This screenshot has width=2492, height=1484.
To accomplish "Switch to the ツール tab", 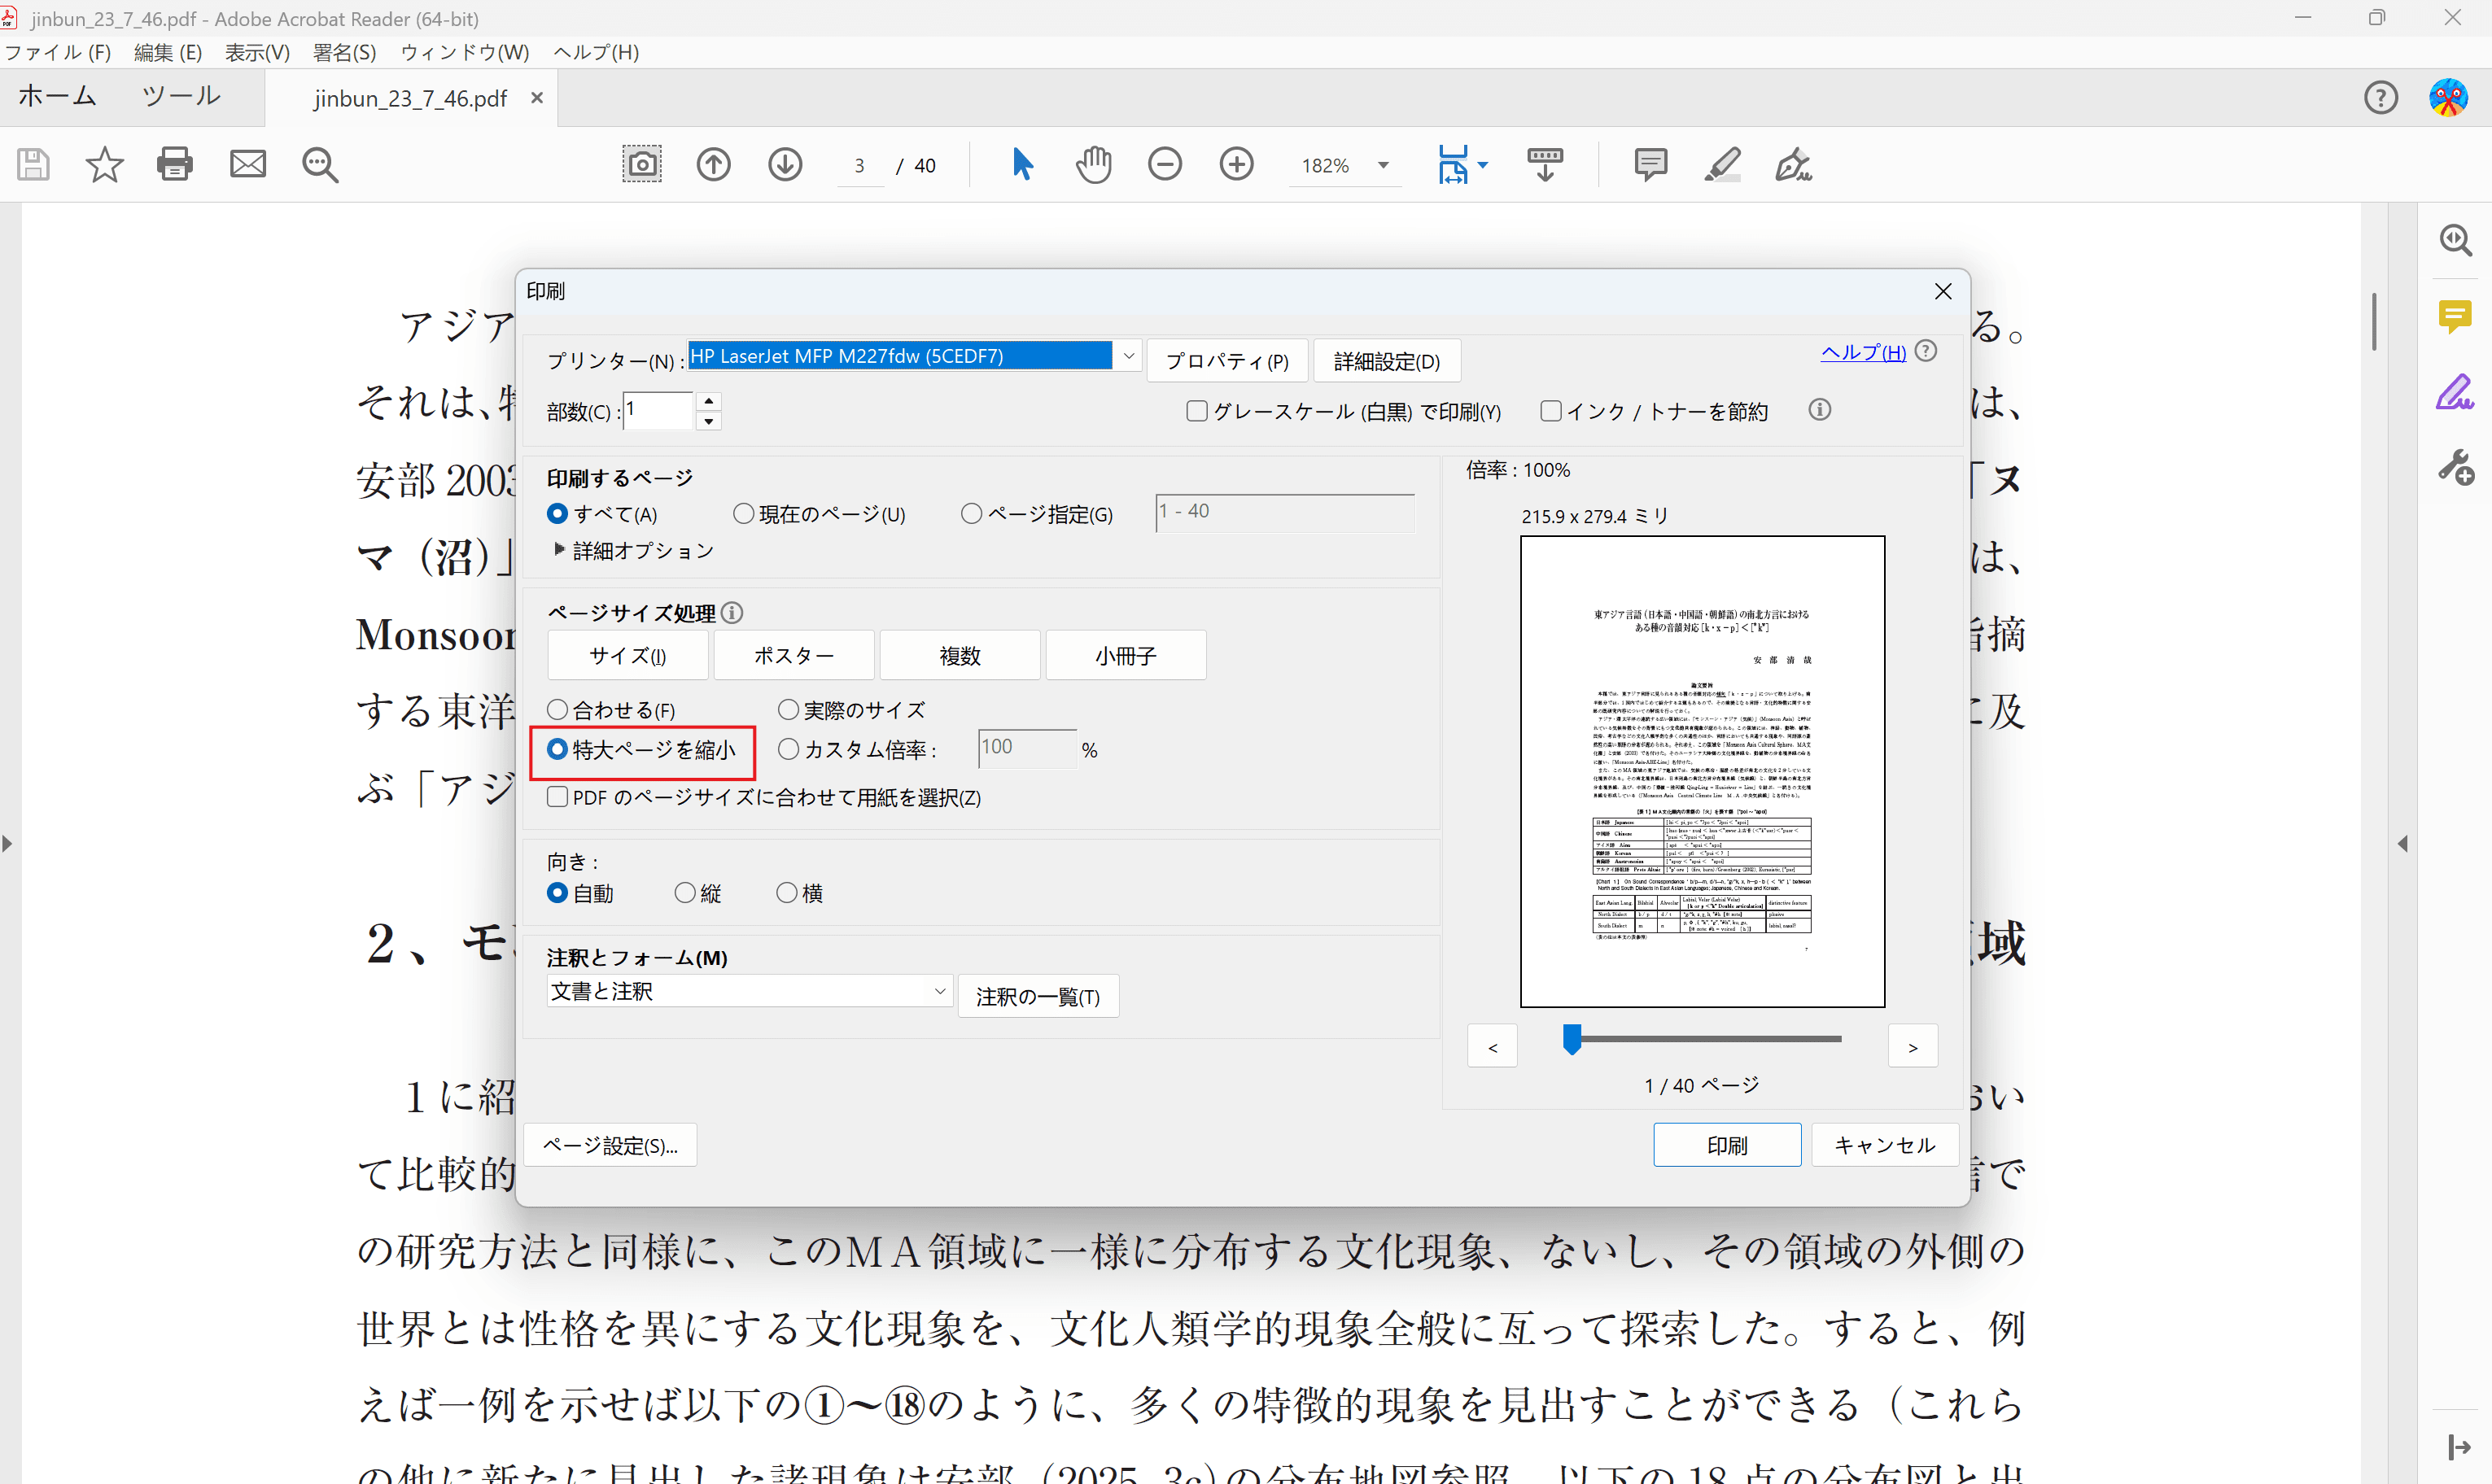I will point(180,96).
